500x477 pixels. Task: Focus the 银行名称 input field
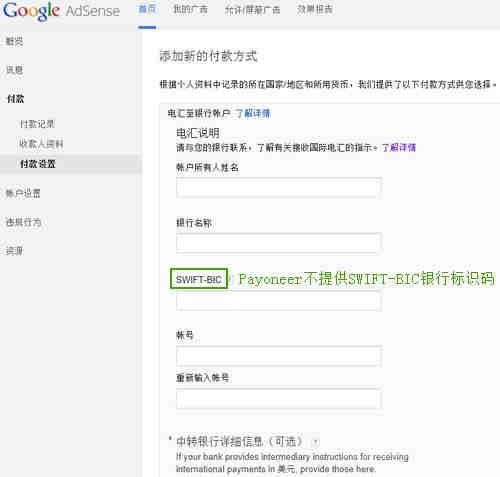(279, 243)
